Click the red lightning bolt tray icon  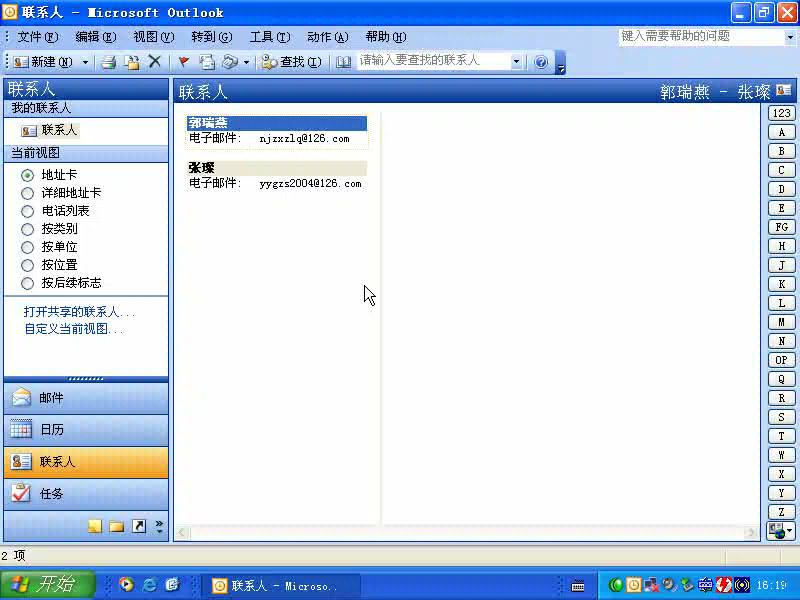(x=723, y=585)
